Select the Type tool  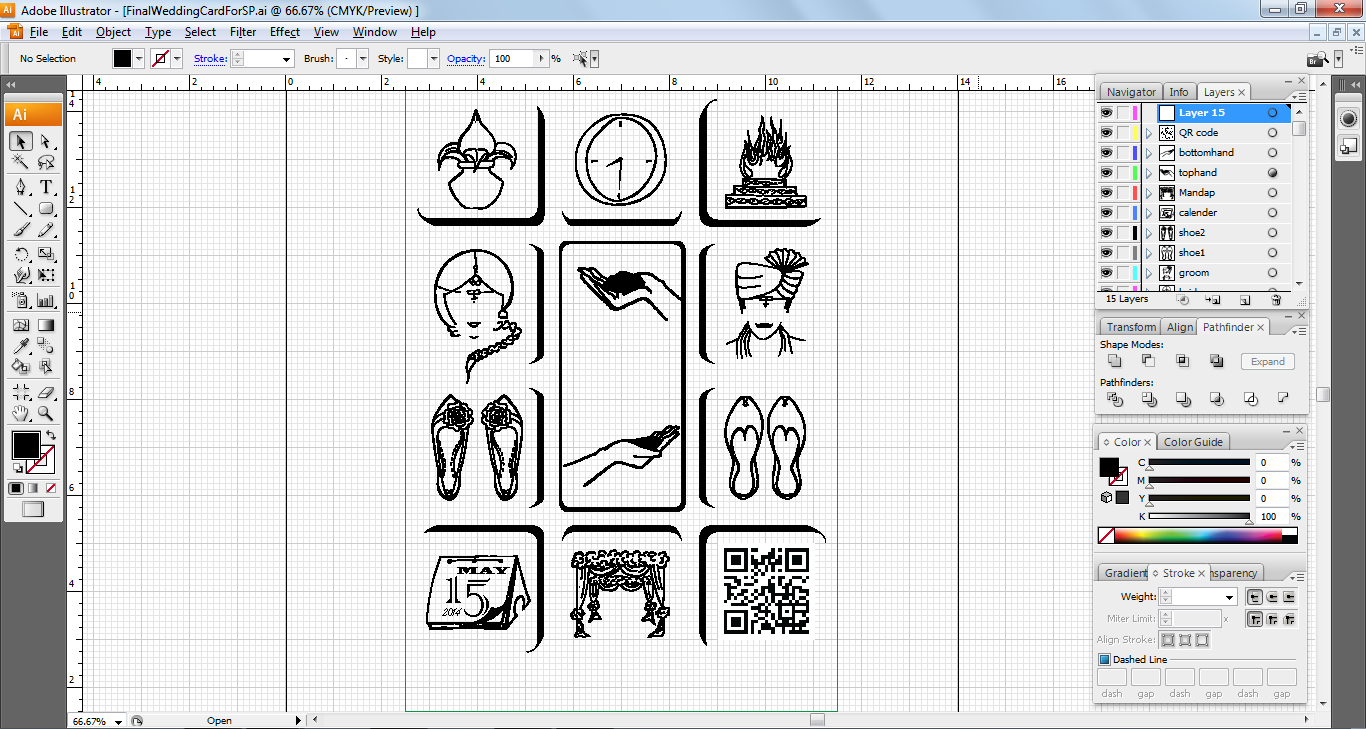[x=46, y=188]
